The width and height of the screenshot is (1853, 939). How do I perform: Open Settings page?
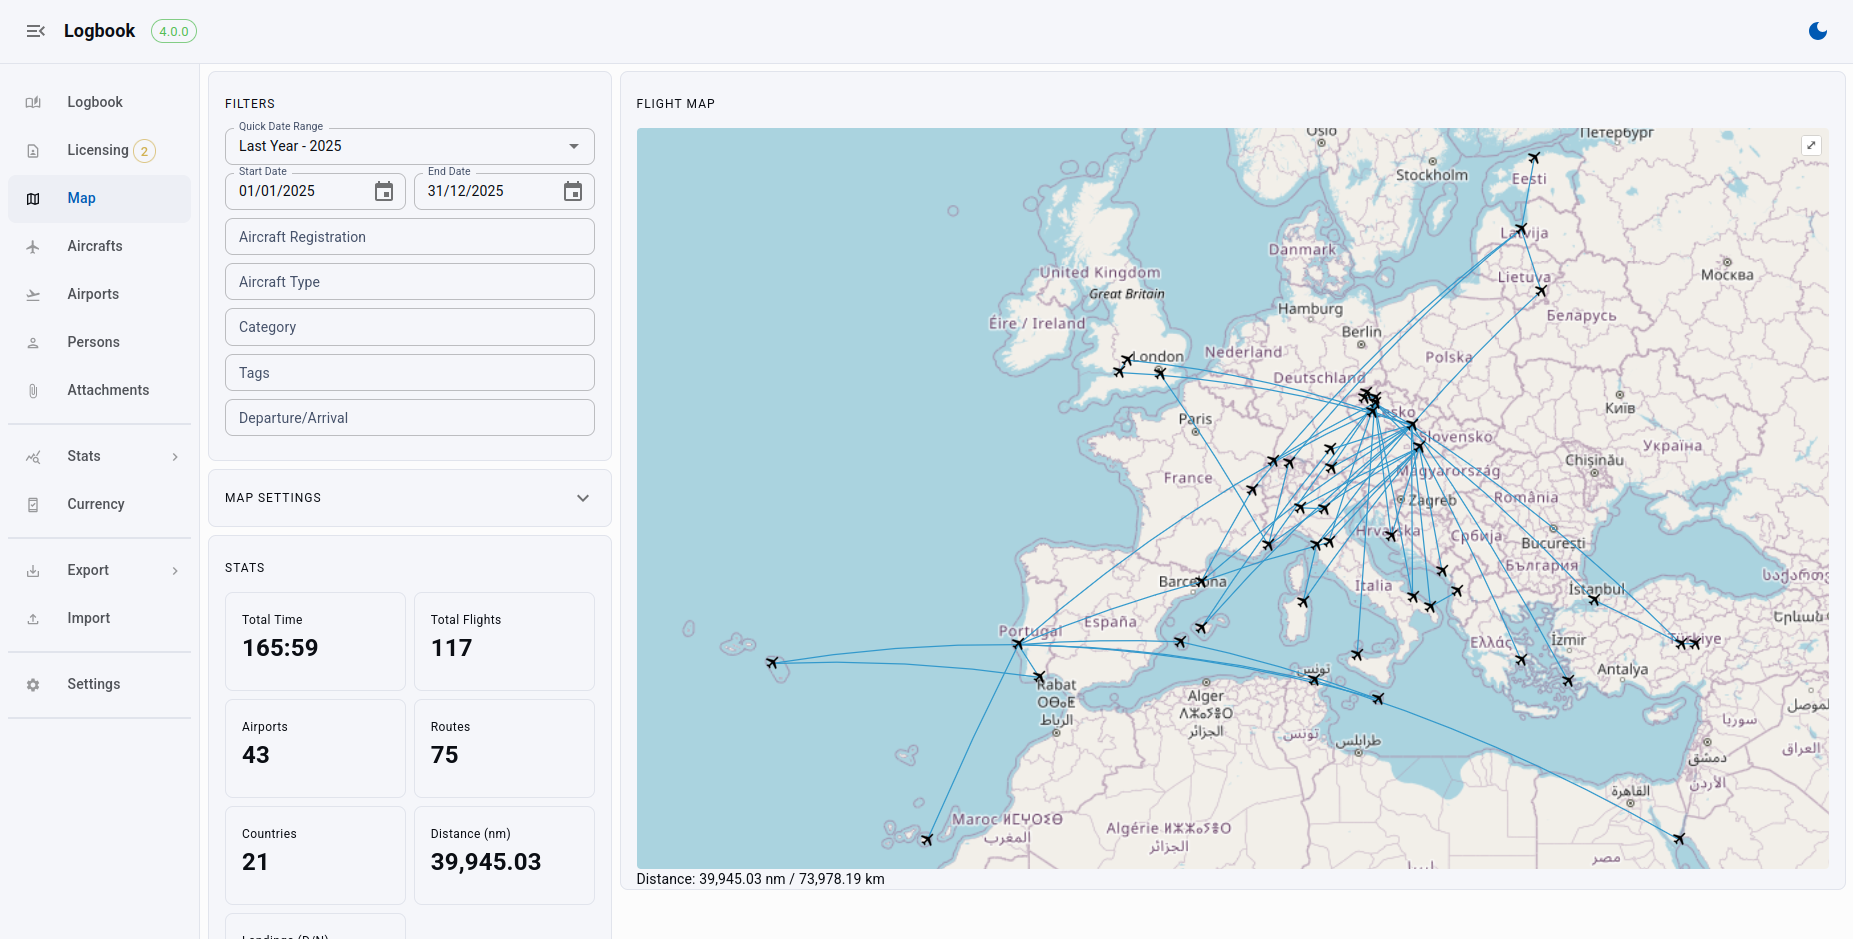pos(99,684)
